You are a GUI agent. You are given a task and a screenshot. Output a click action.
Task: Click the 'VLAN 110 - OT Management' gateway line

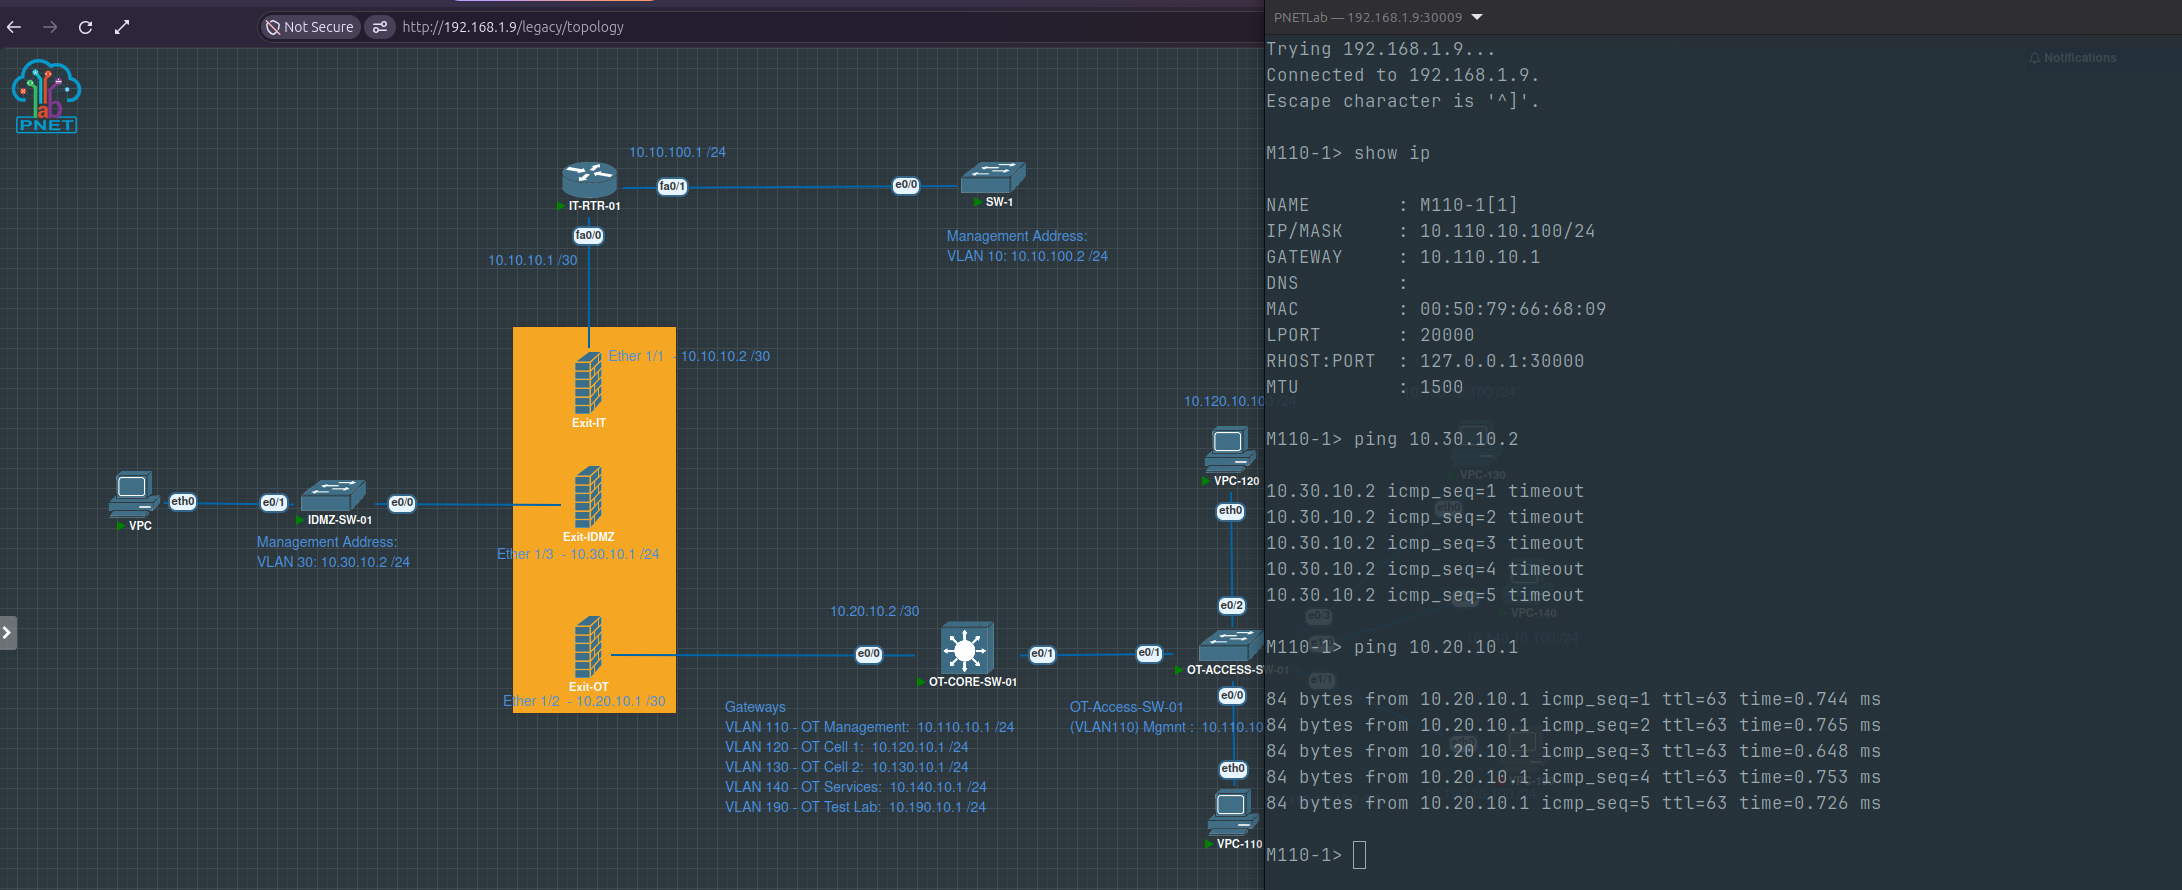[x=869, y=727]
